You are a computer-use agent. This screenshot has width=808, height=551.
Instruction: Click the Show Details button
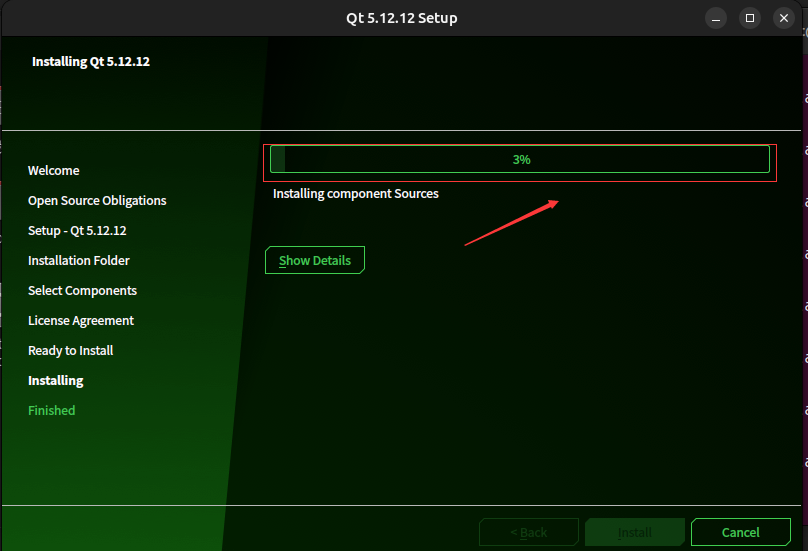click(315, 260)
